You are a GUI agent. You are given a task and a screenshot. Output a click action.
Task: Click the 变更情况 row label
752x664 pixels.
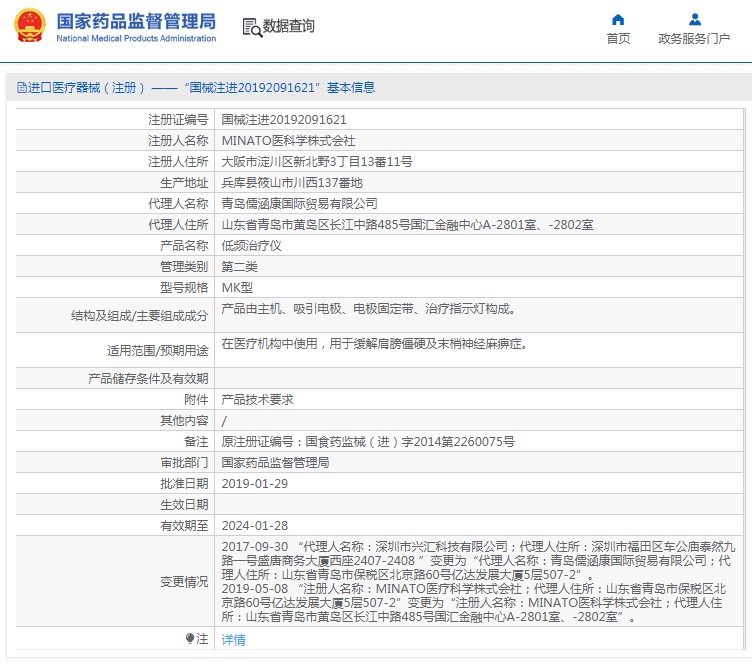tap(183, 582)
